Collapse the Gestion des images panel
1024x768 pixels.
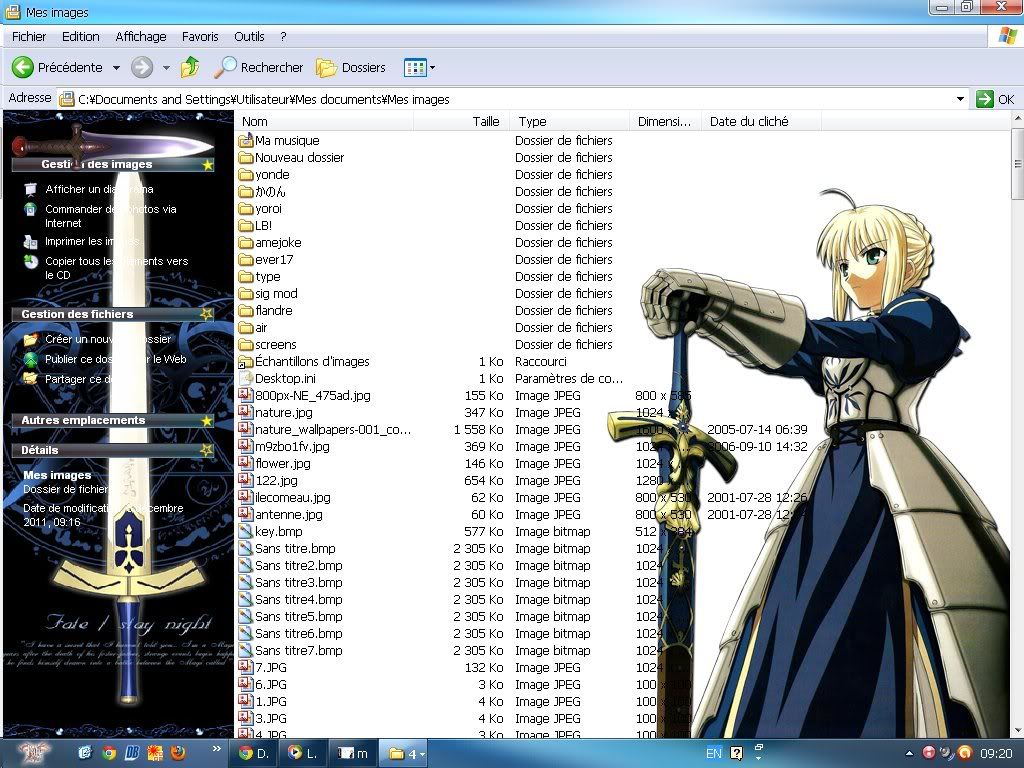coord(207,164)
